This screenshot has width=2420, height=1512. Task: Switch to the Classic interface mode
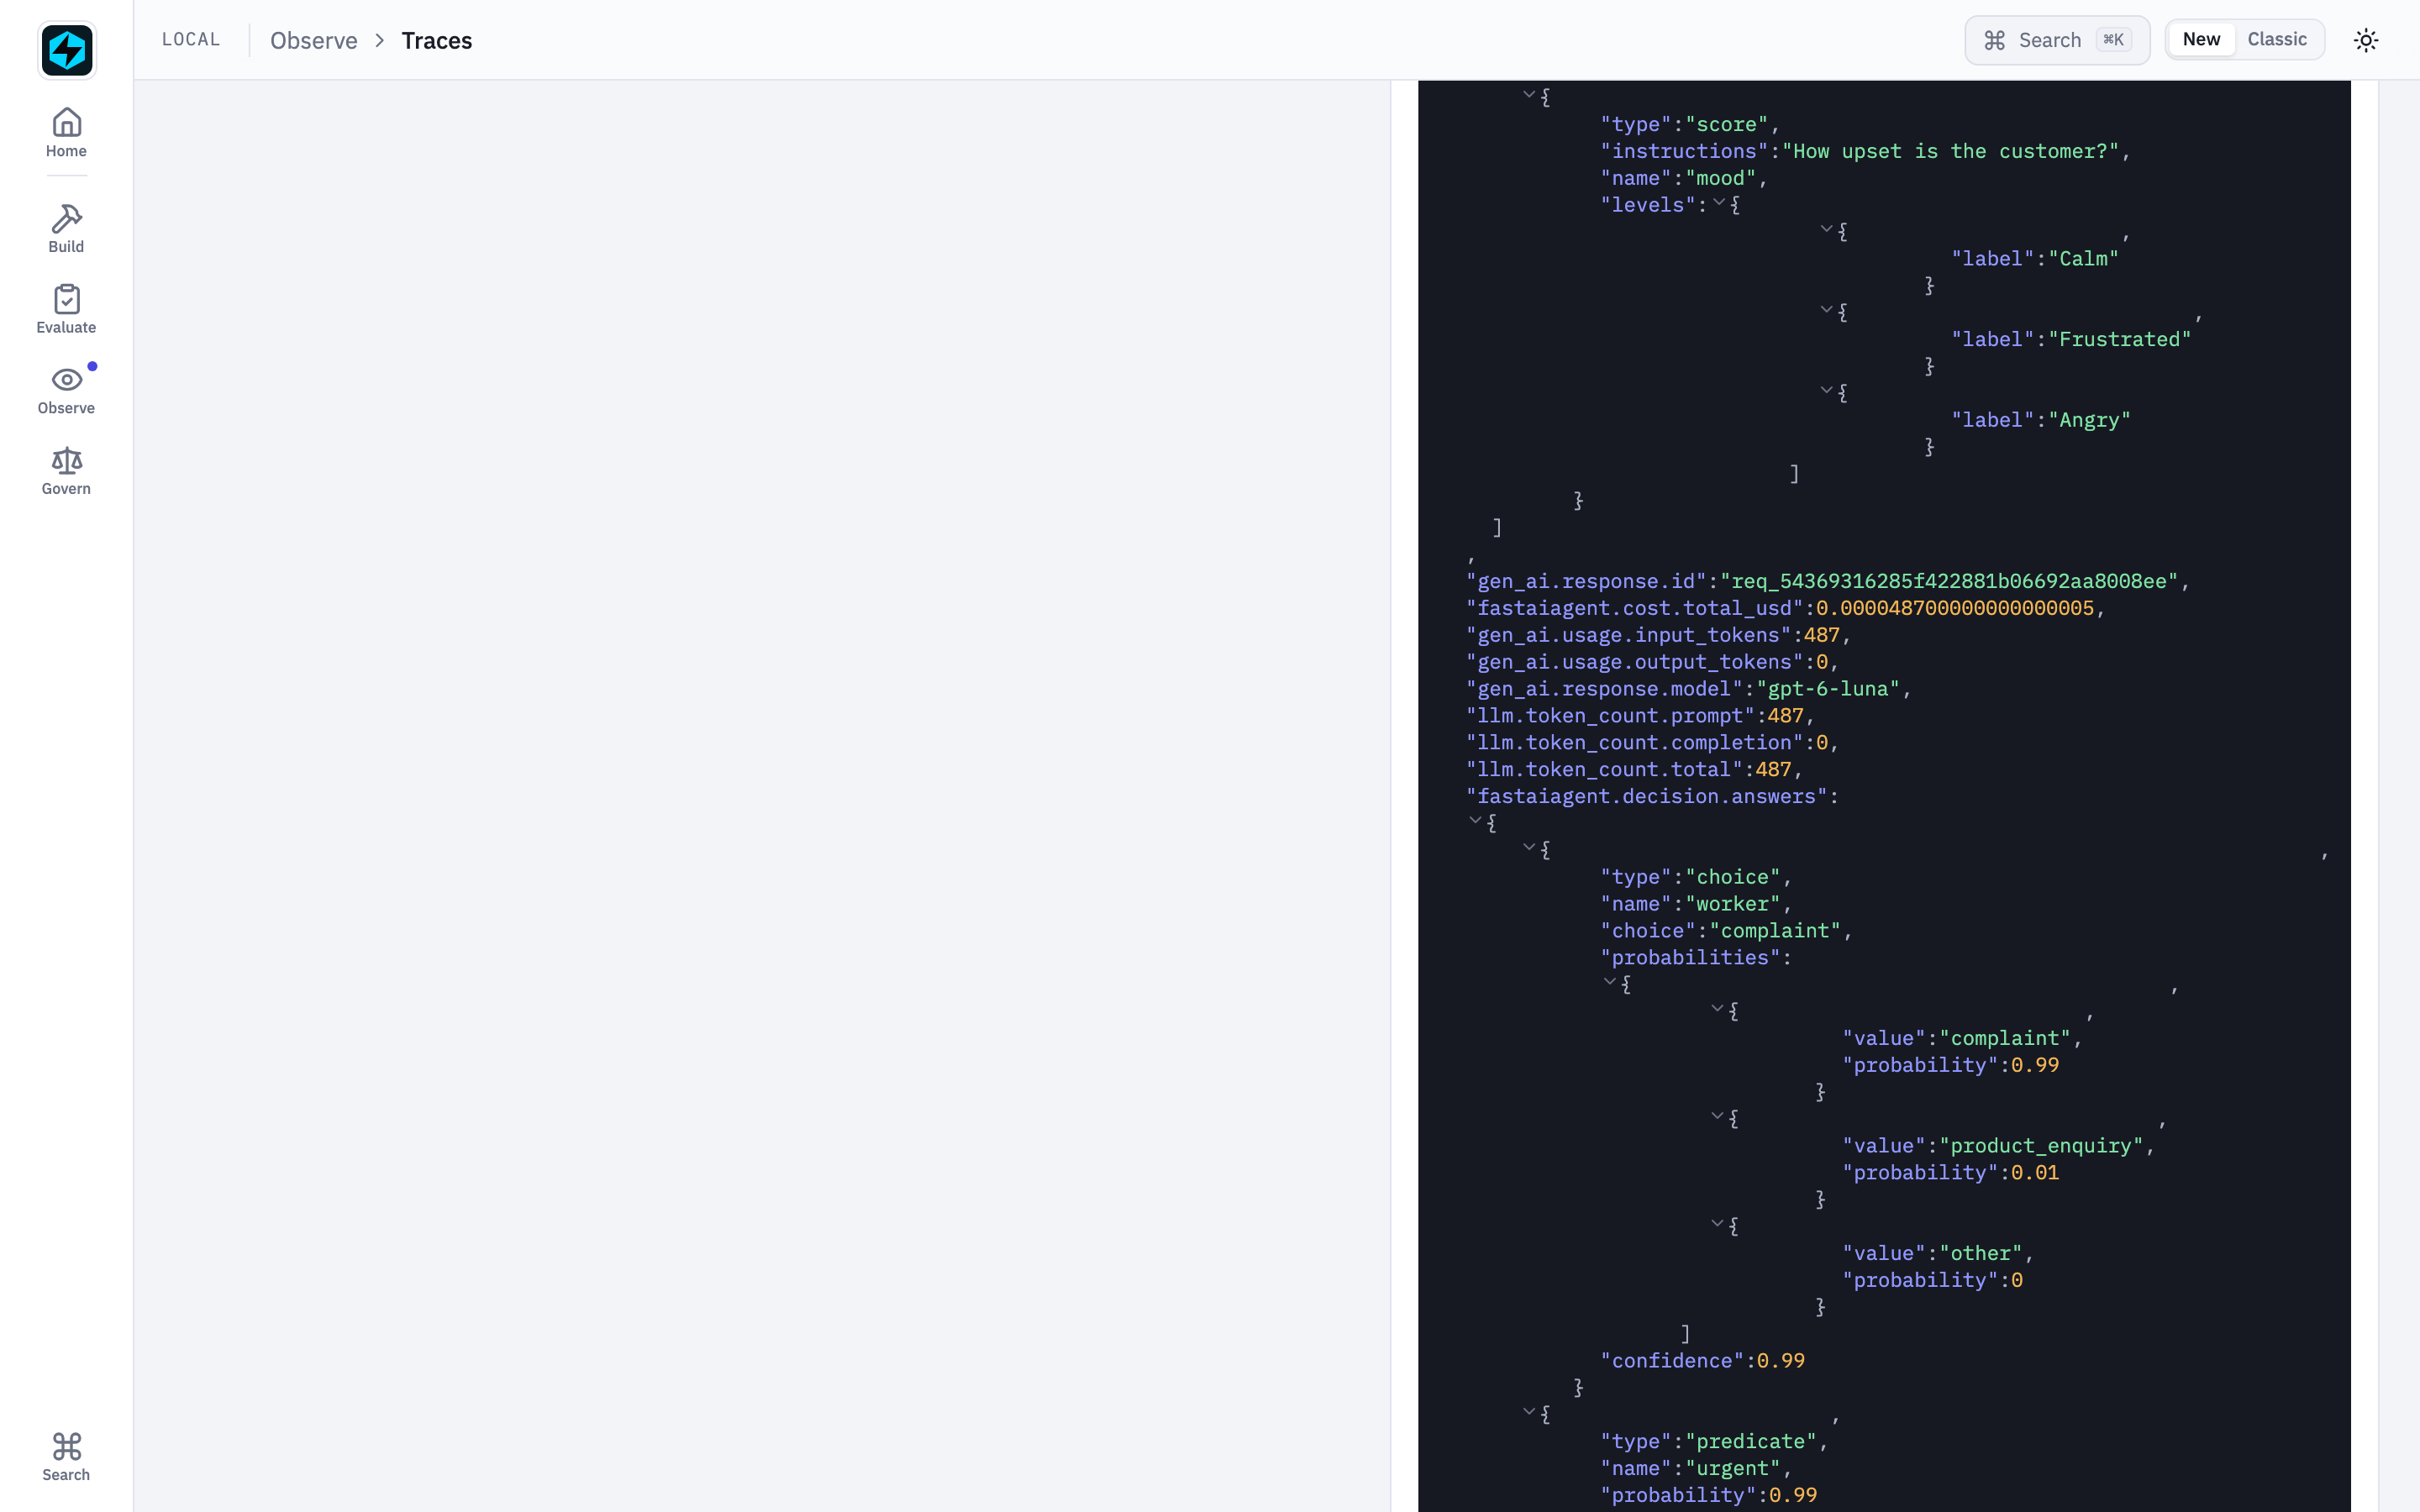[x=2277, y=39]
